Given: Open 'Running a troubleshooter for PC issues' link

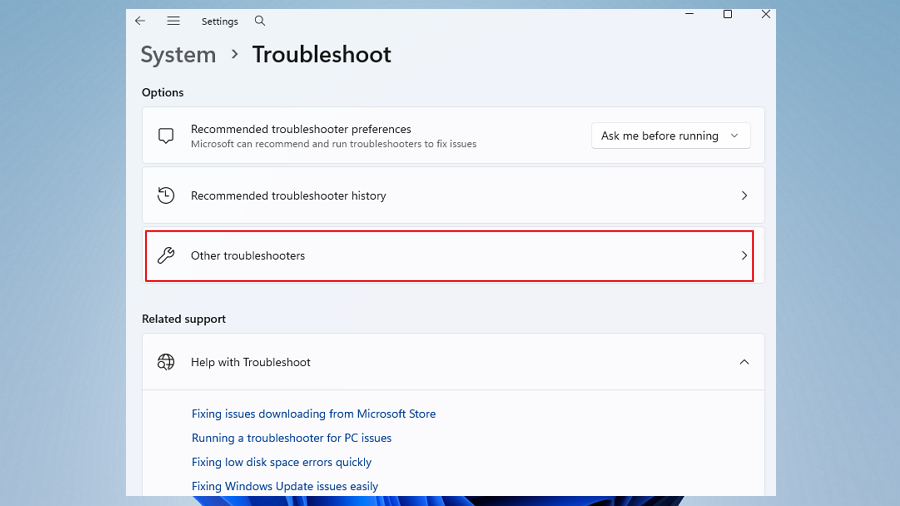Looking at the screenshot, I should pyautogui.click(x=291, y=438).
